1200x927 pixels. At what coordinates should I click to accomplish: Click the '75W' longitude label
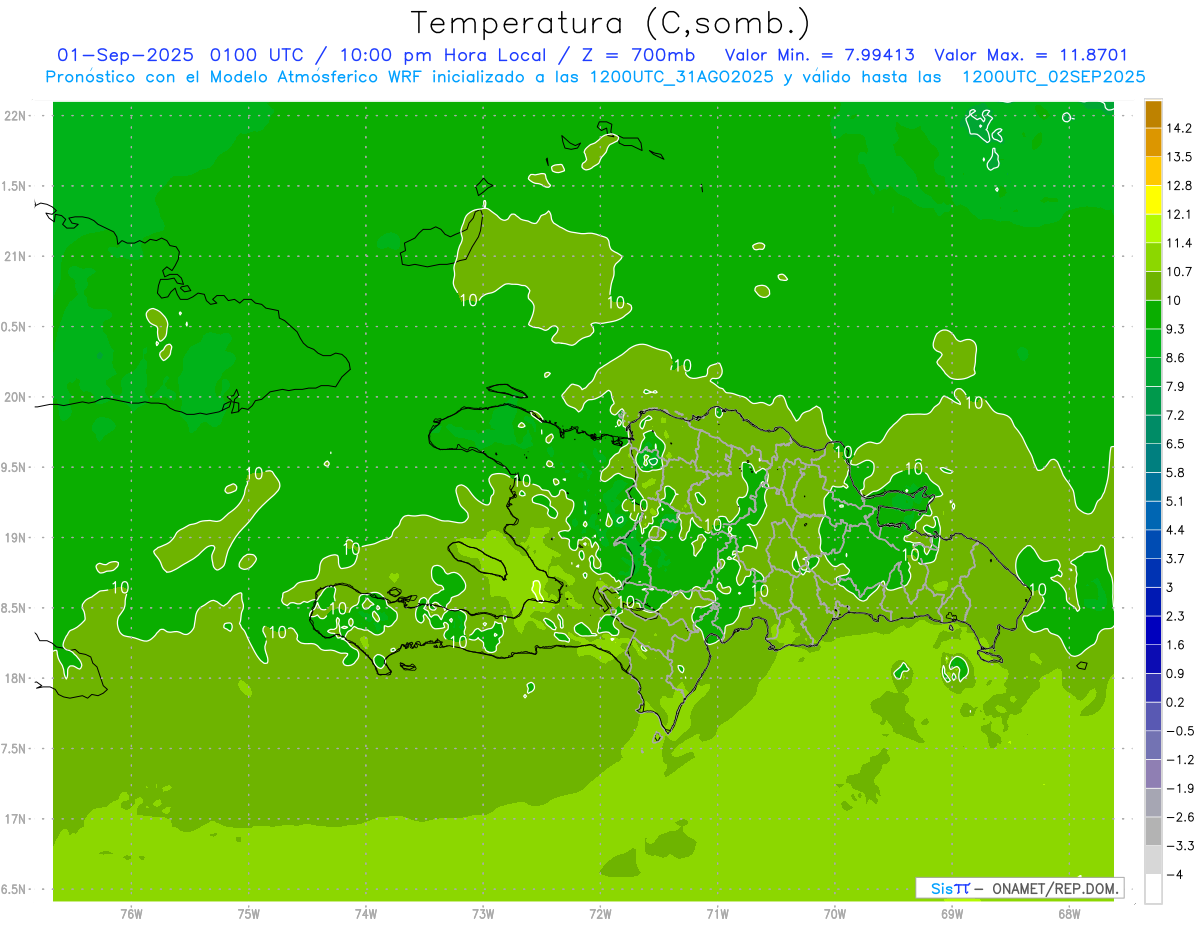coord(249,914)
